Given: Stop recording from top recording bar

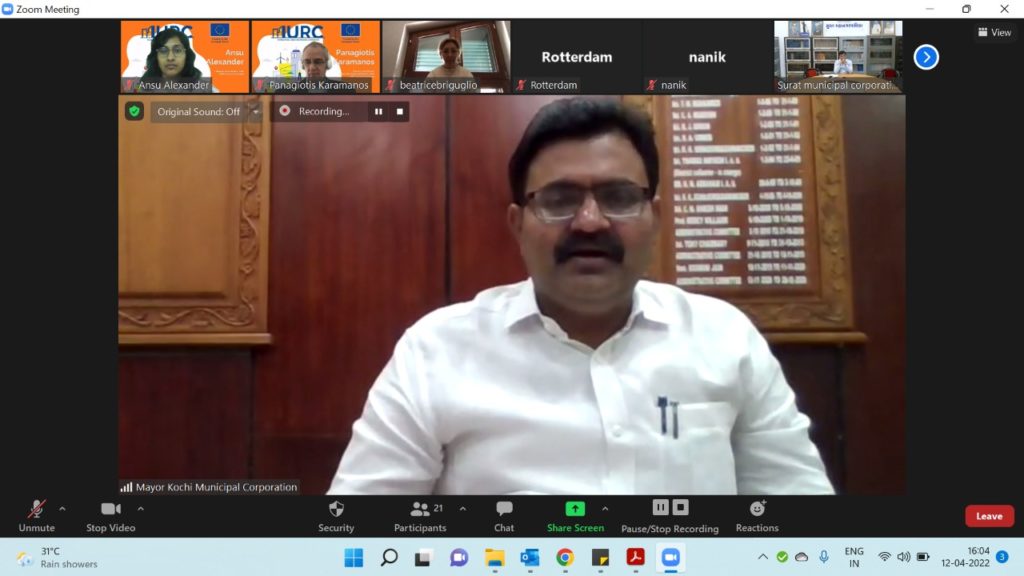Looking at the screenshot, I should pyautogui.click(x=400, y=112).
